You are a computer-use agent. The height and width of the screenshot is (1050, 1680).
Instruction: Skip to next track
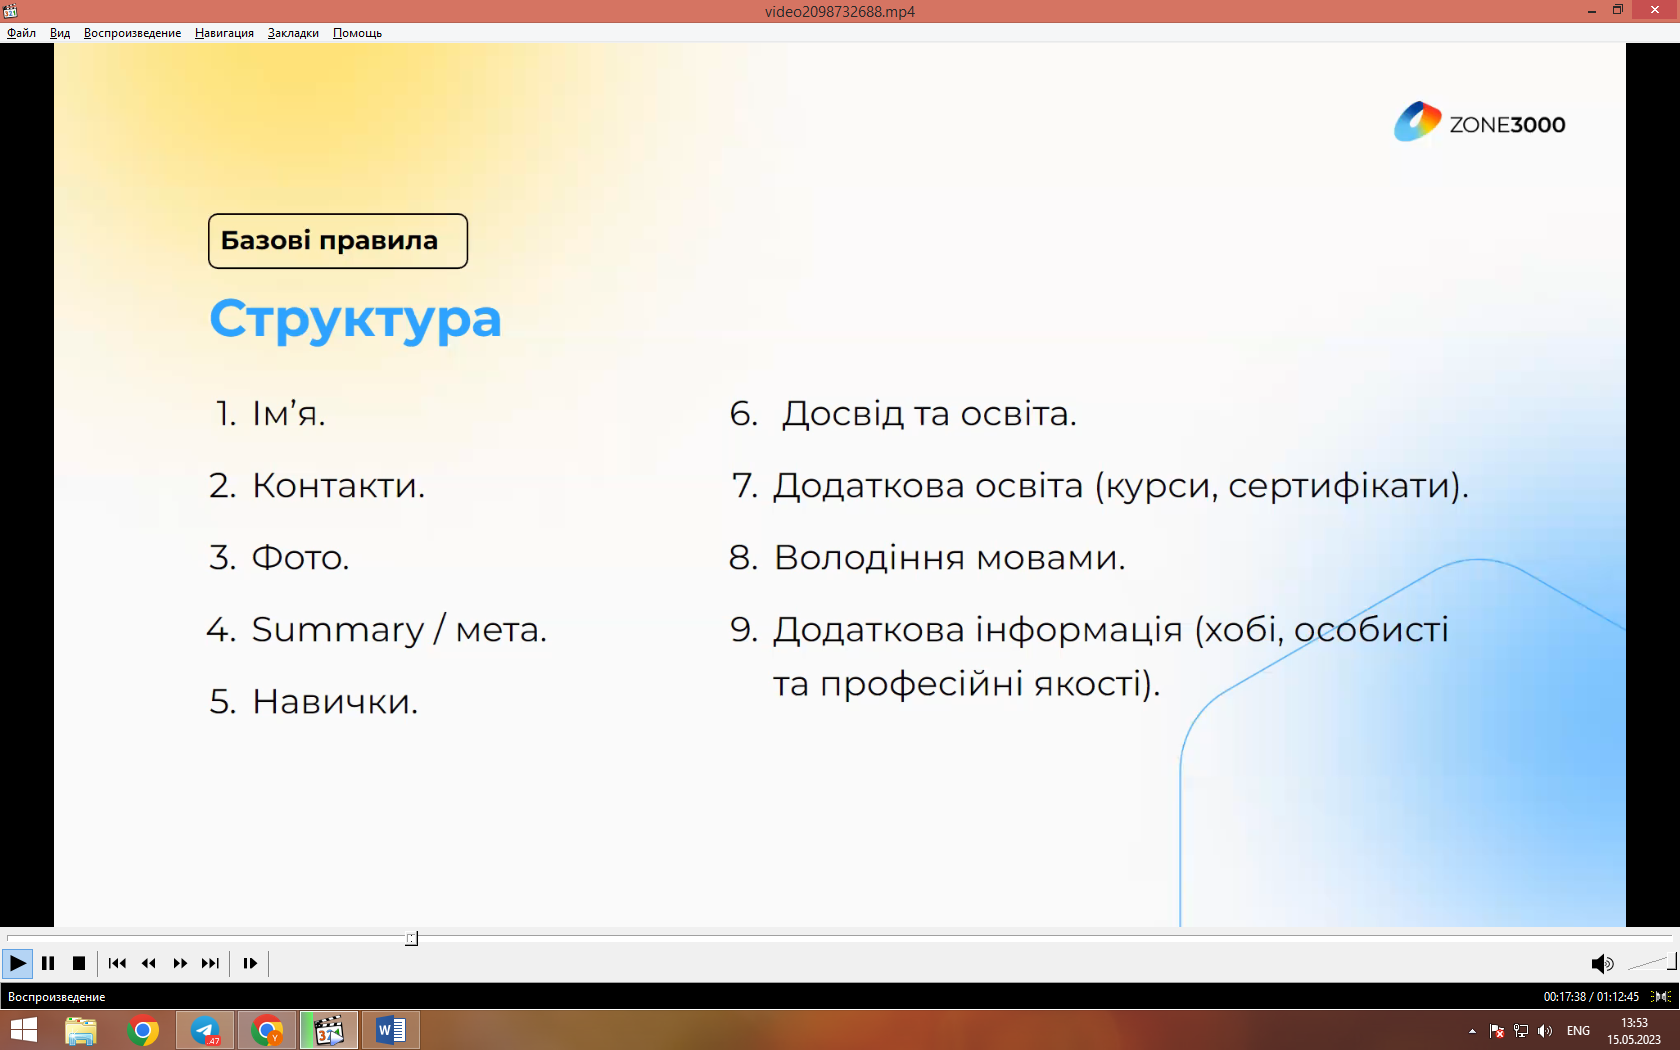(x=210, y=963)
